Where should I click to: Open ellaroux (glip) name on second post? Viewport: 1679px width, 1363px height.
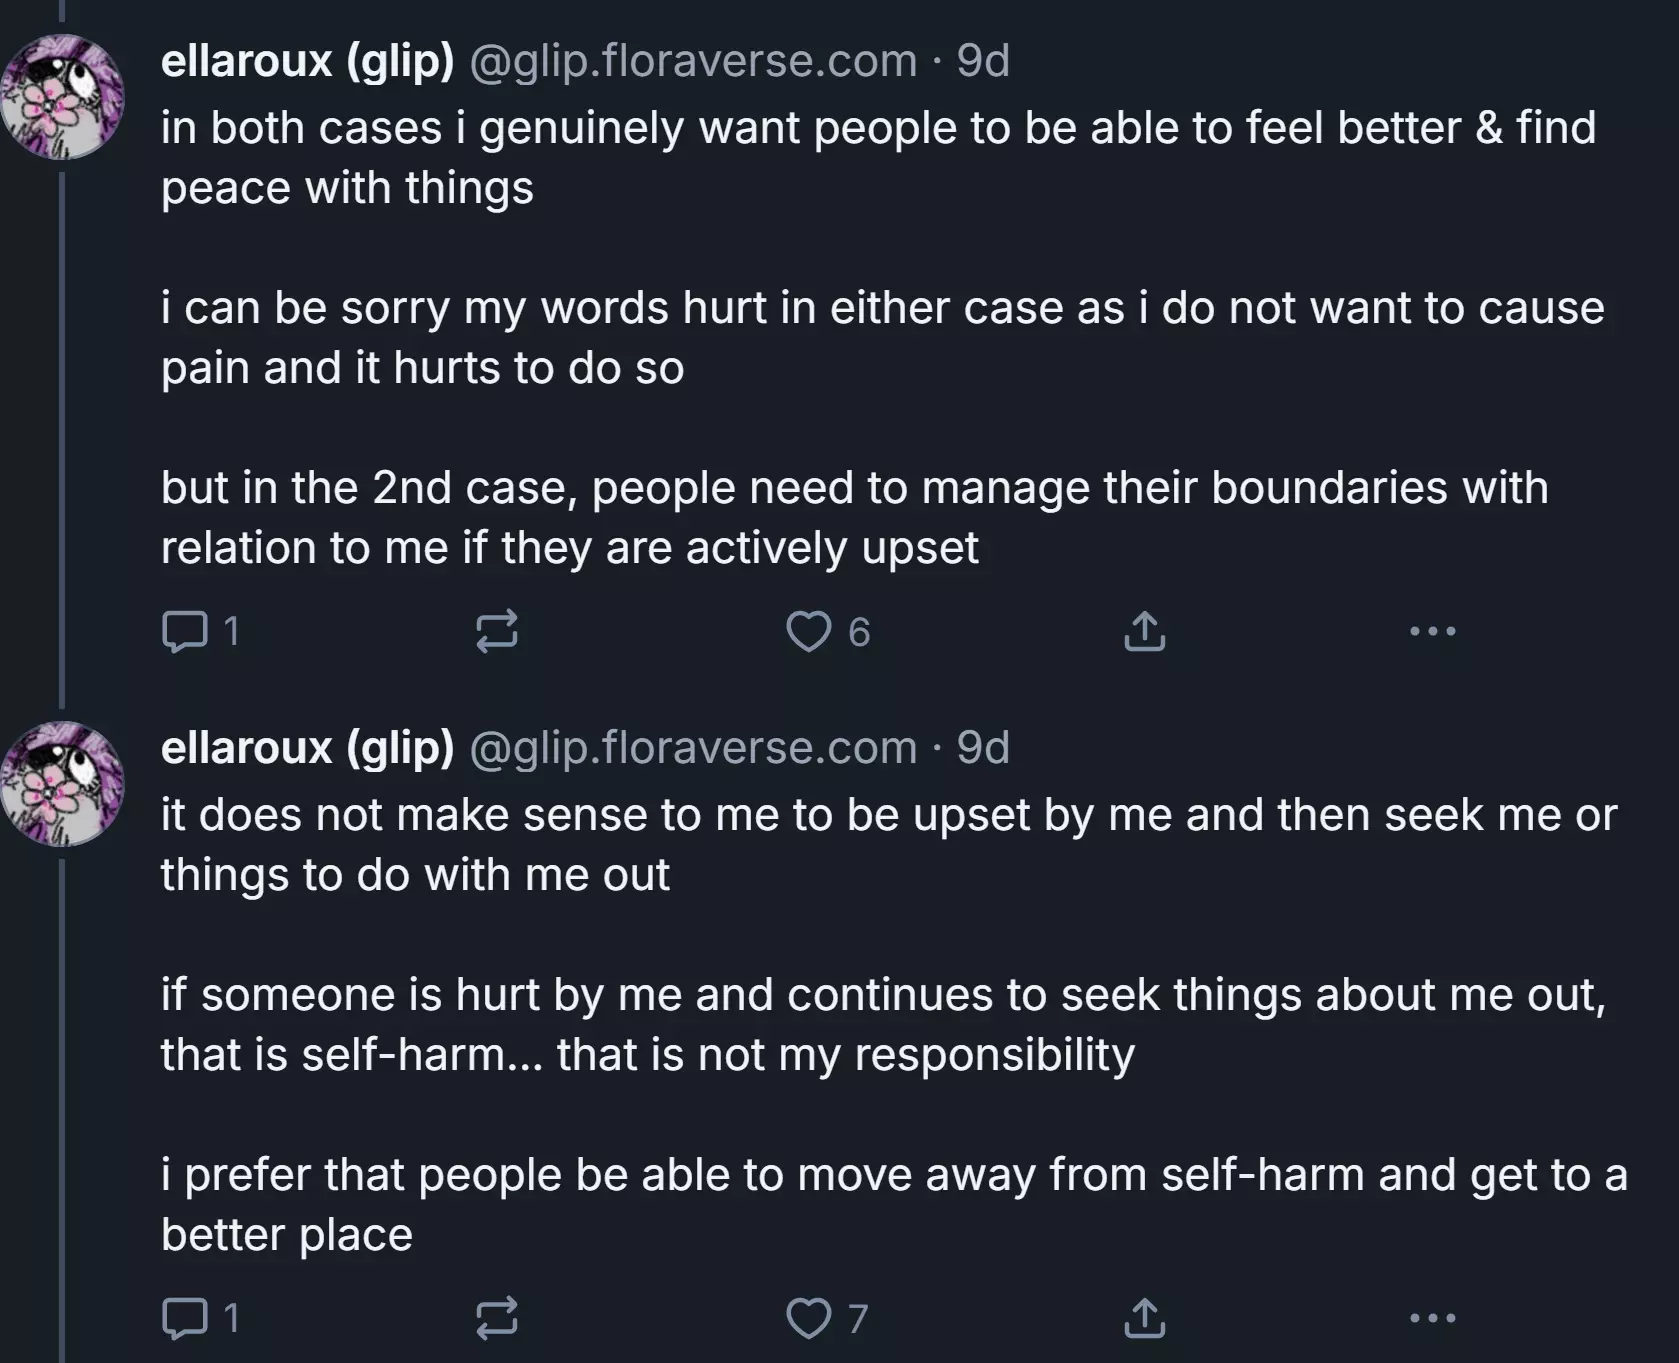coord(307,748)
